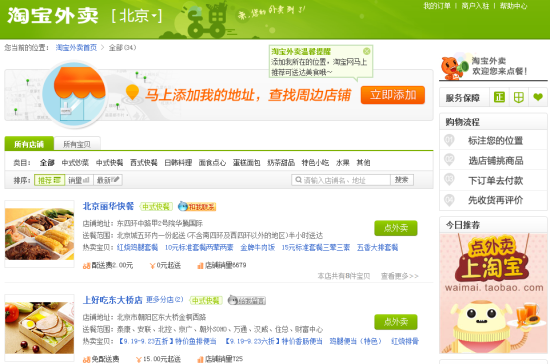Open 红烧鸡腿套餐 hot item link
Image resolution: width=550 pixels, height=364 pixels.
138,248
